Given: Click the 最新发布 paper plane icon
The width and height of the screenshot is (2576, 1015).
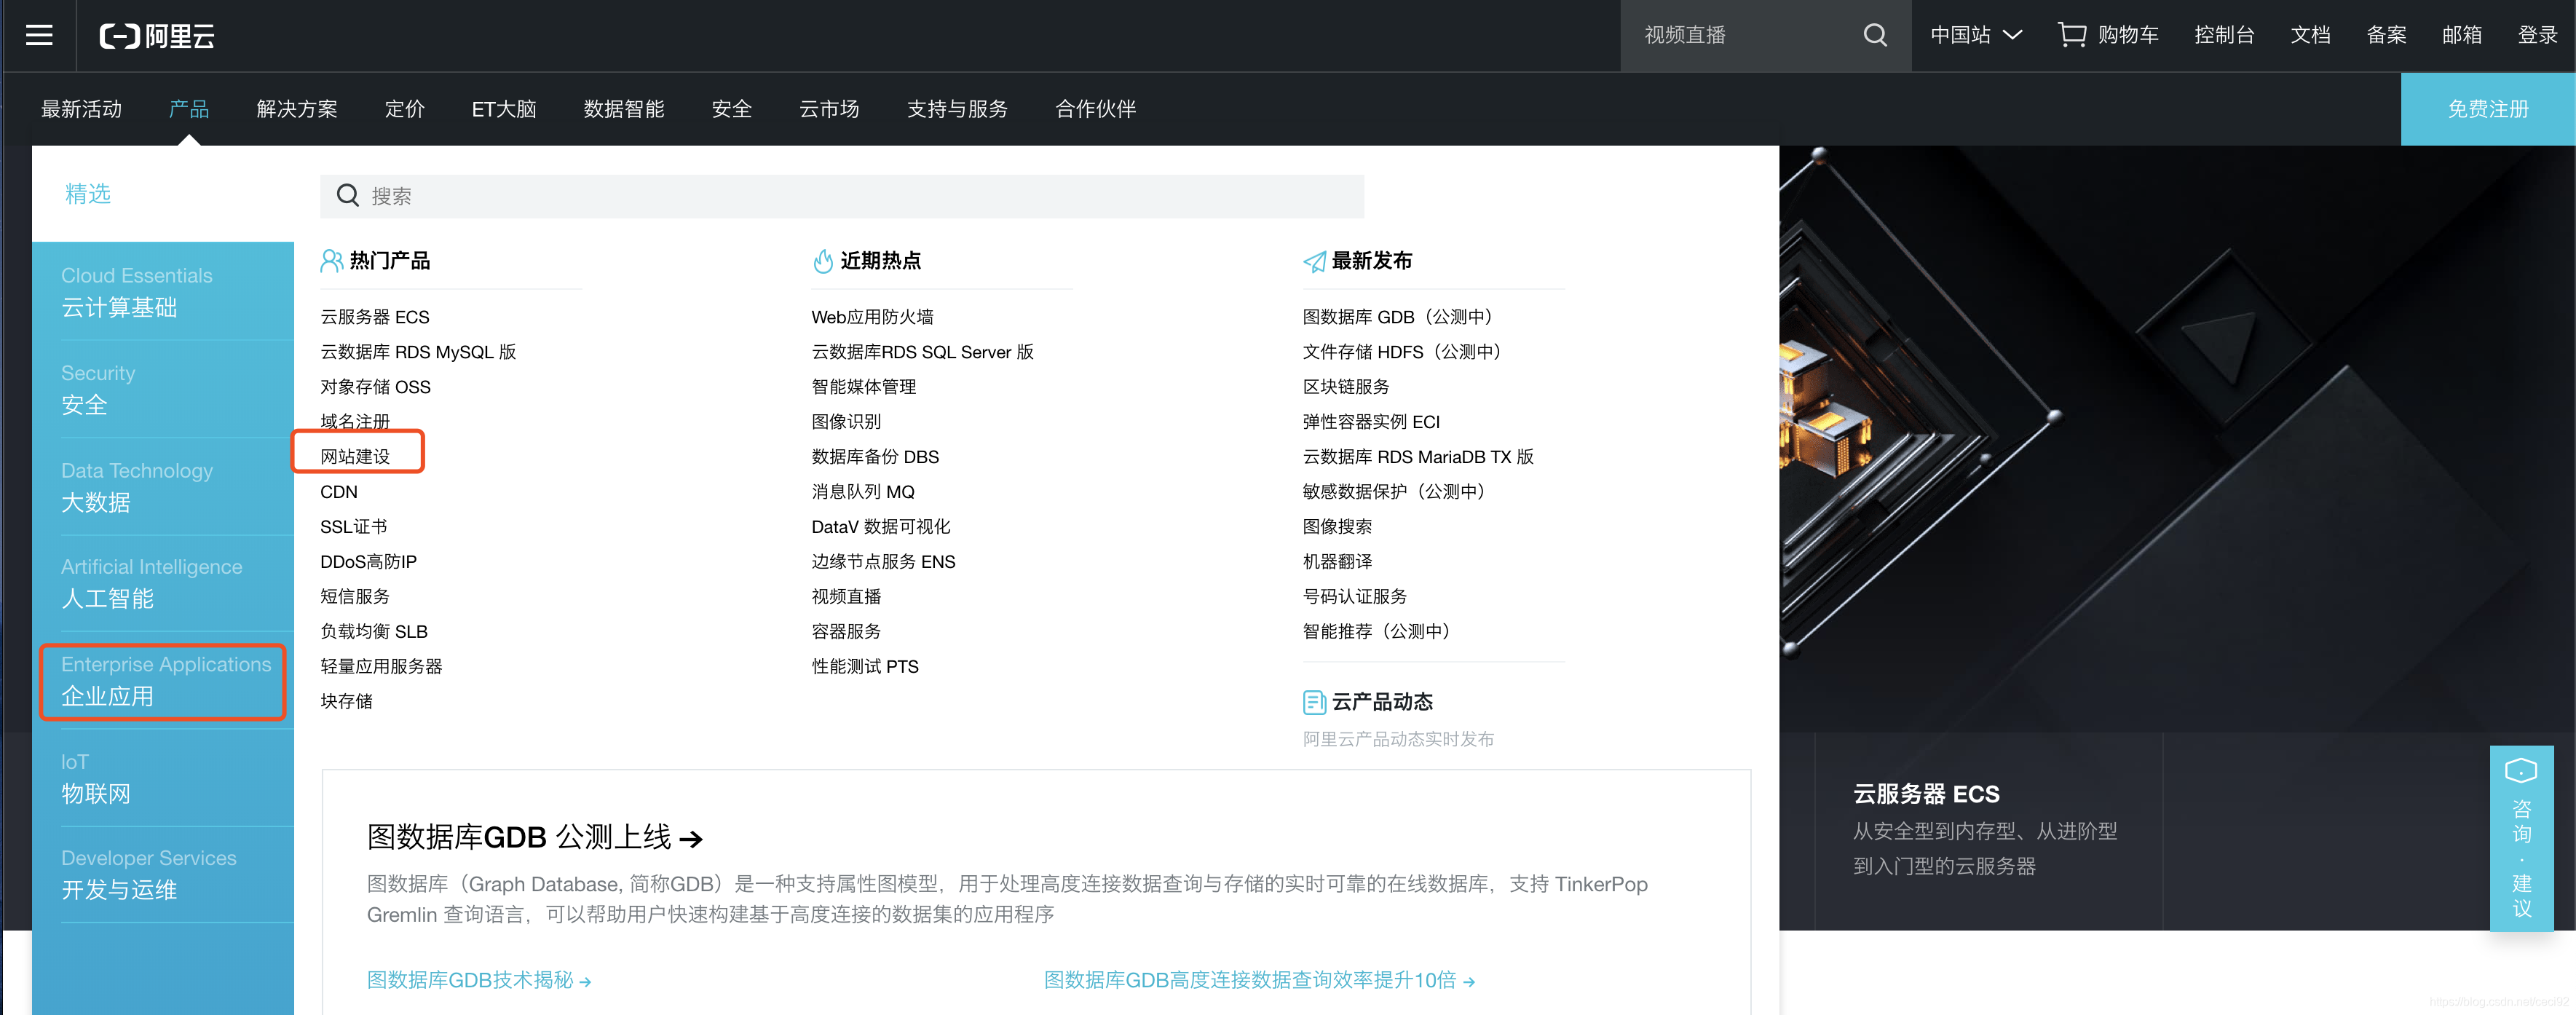Looking at the screenshot, I should pyautogui.click(x=1314, y=261).
